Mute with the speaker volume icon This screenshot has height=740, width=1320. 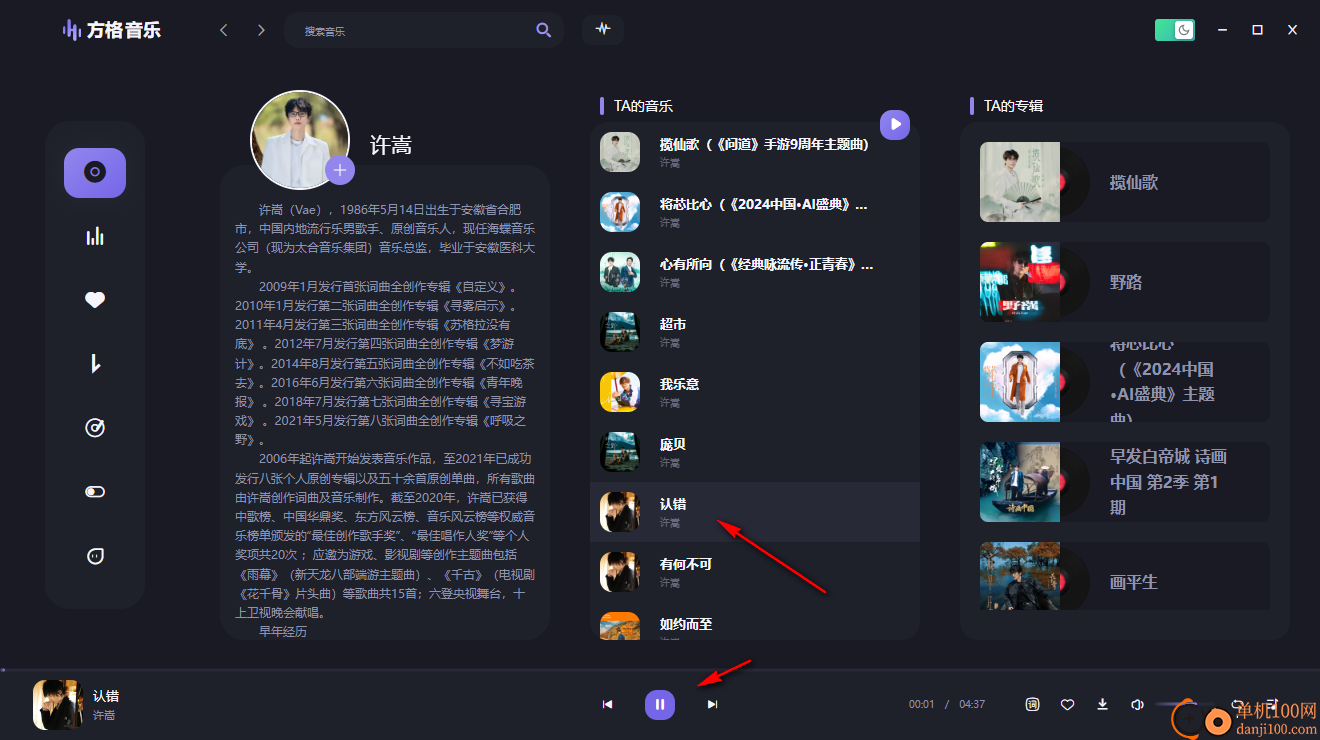click(1137, 704)
